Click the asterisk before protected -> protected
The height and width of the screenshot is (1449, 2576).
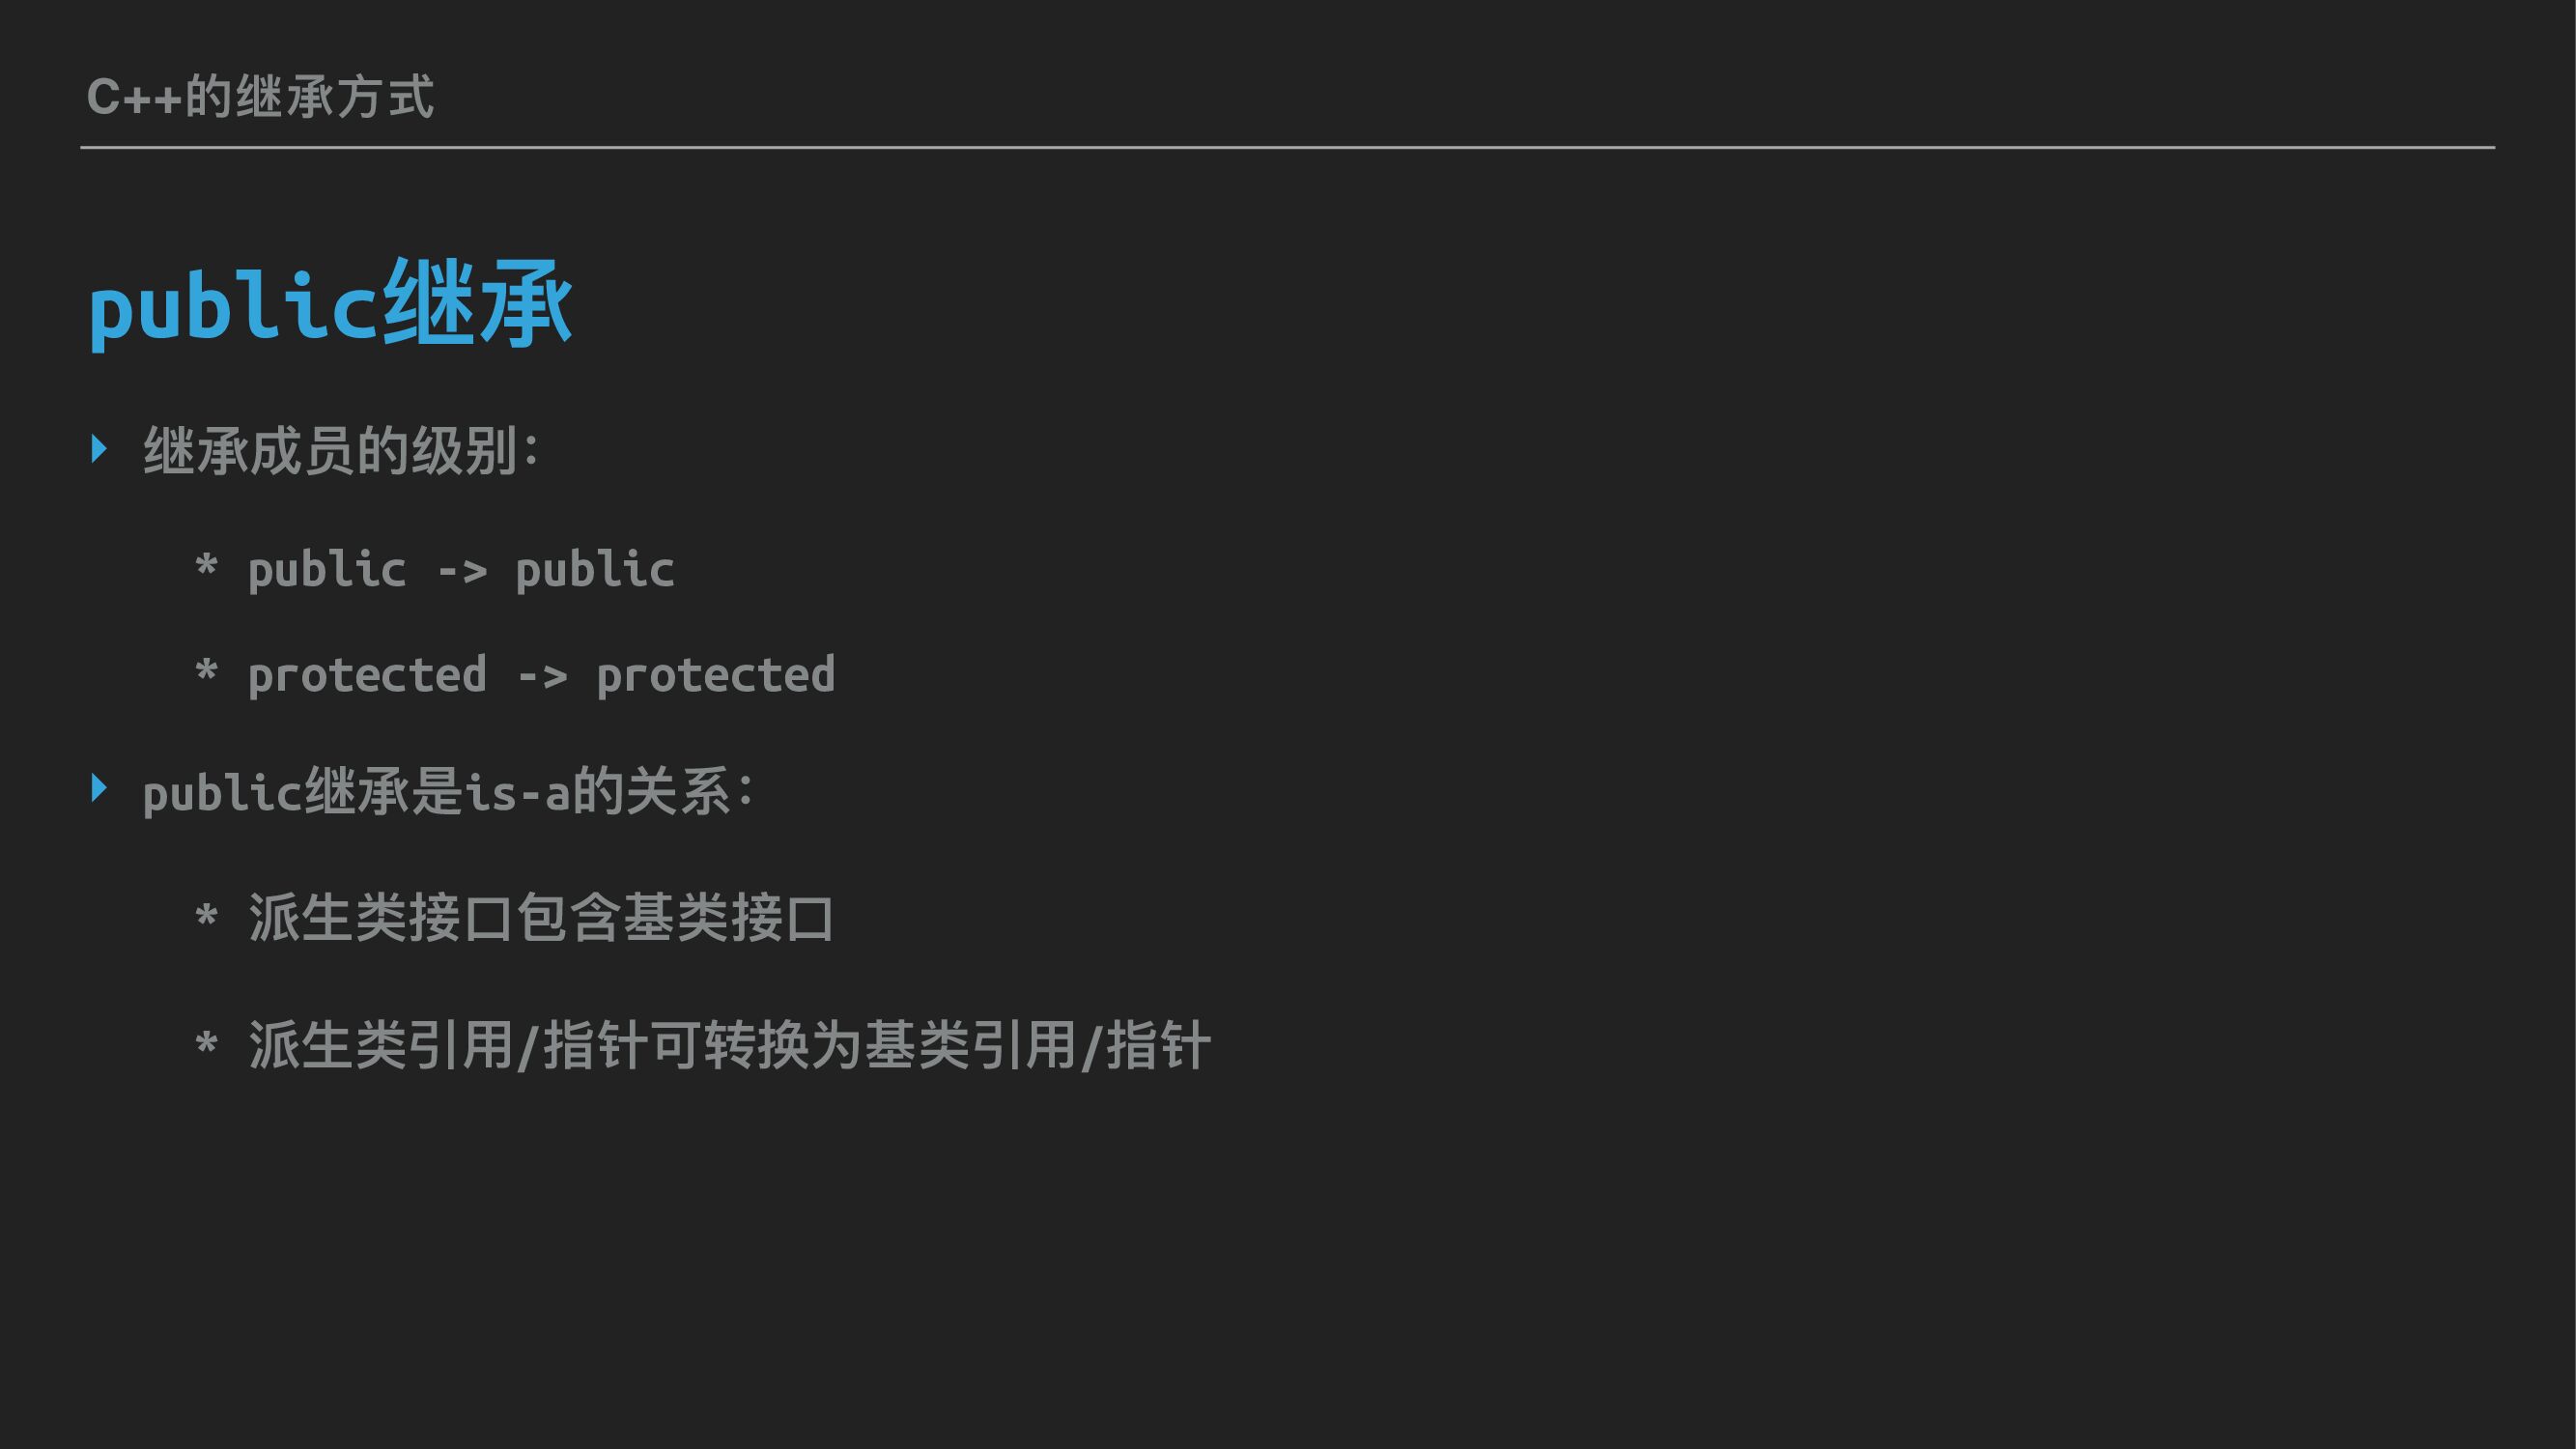pos(206,671)
